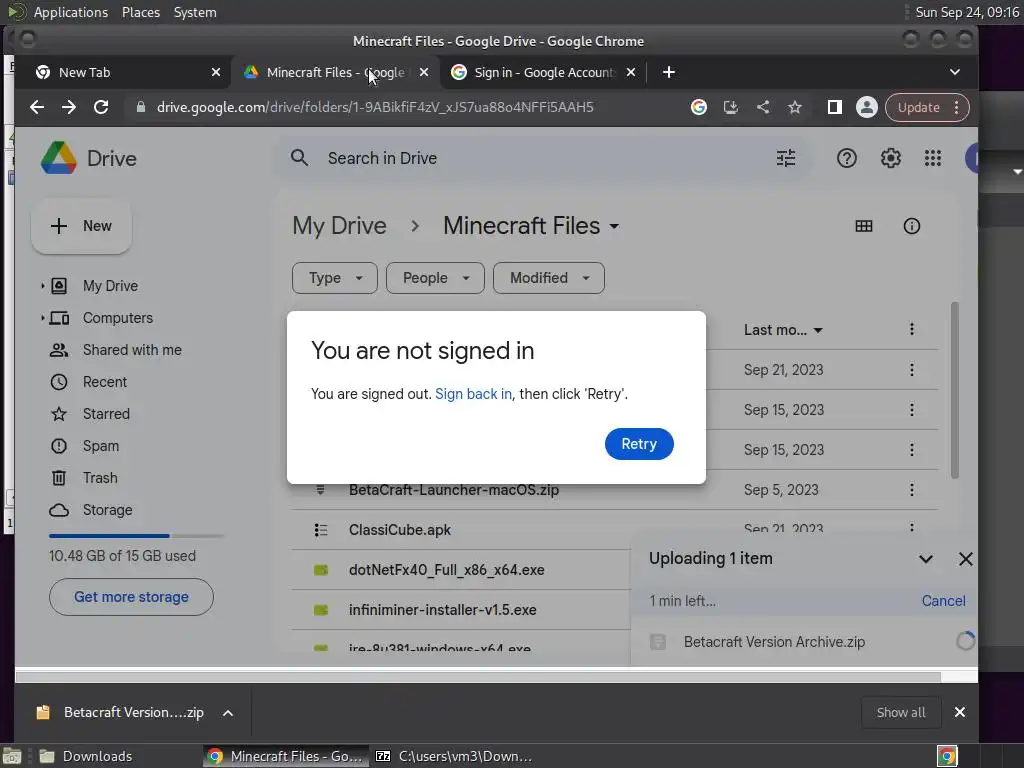Image resolution: width=1024 pixels, height=768 pixels.
Task: Open Recent files in sidebar
Action: 104,382
